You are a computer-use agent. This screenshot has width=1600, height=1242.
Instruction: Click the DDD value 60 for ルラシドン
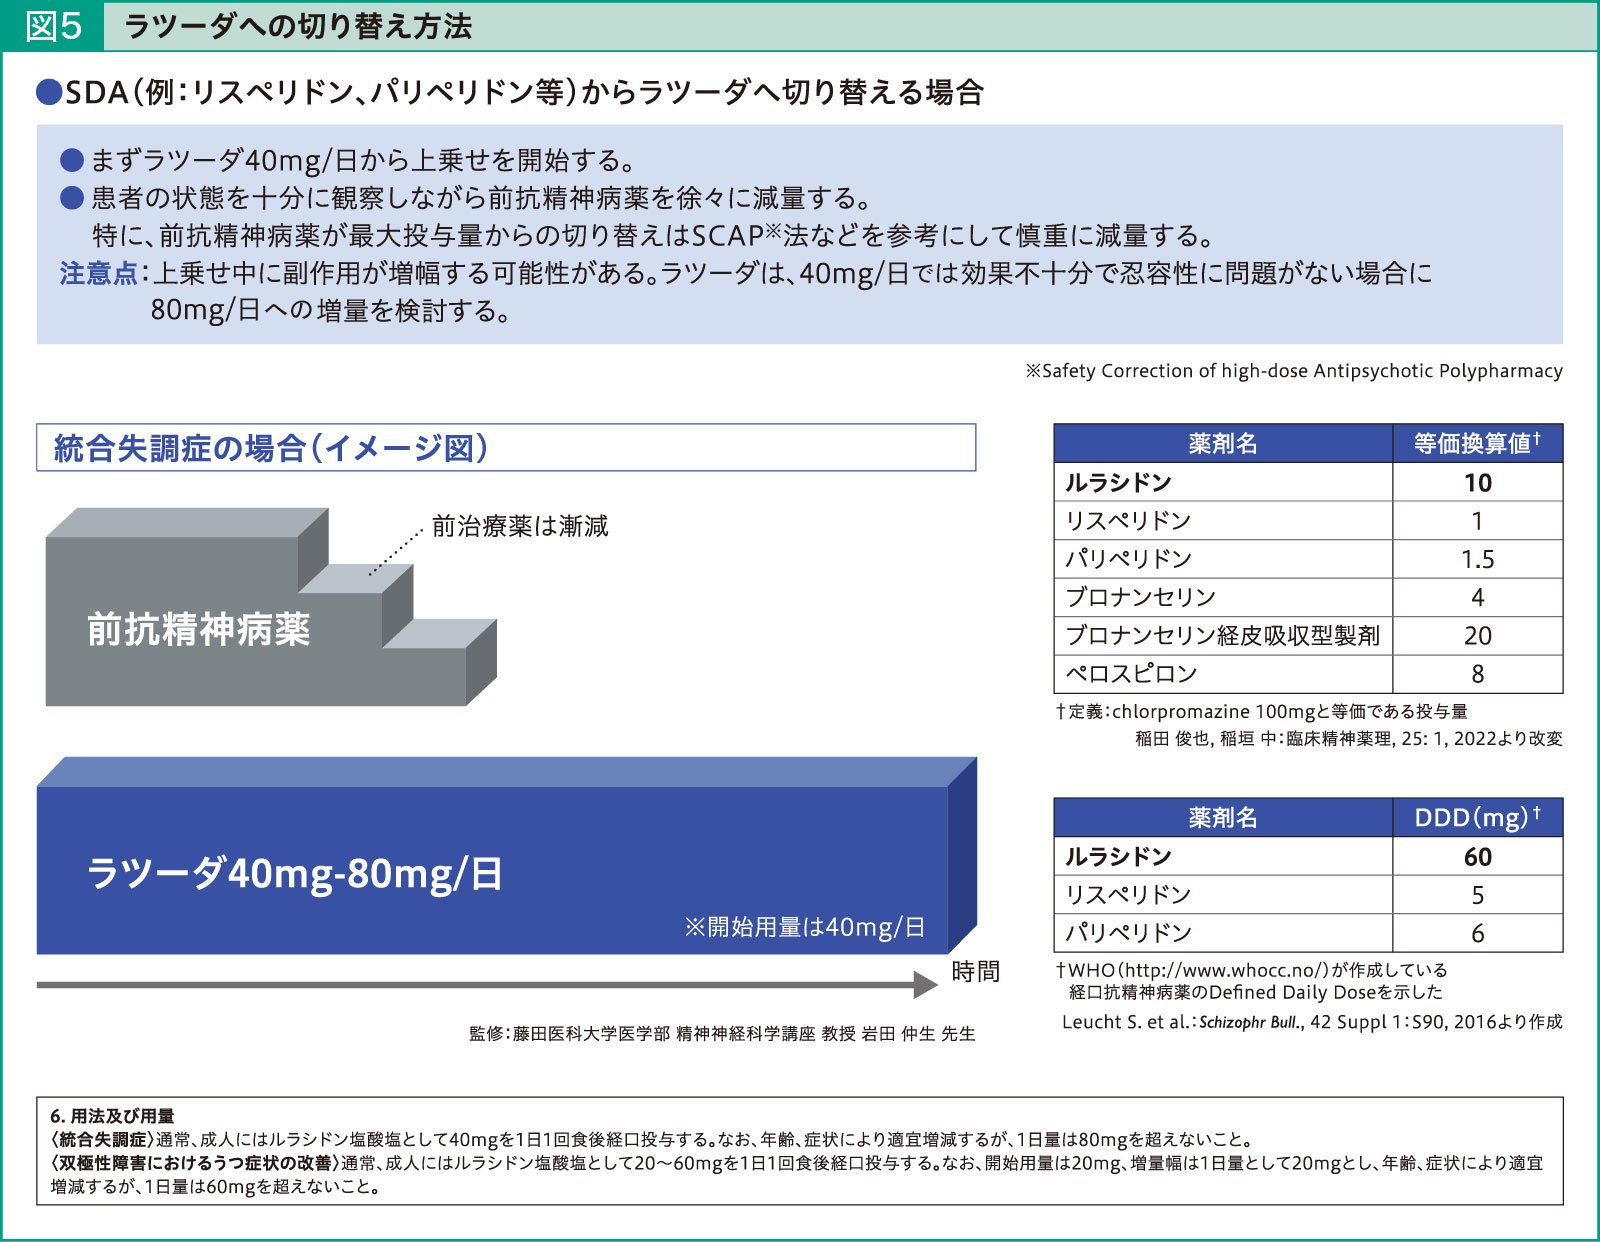(1480, 857)
